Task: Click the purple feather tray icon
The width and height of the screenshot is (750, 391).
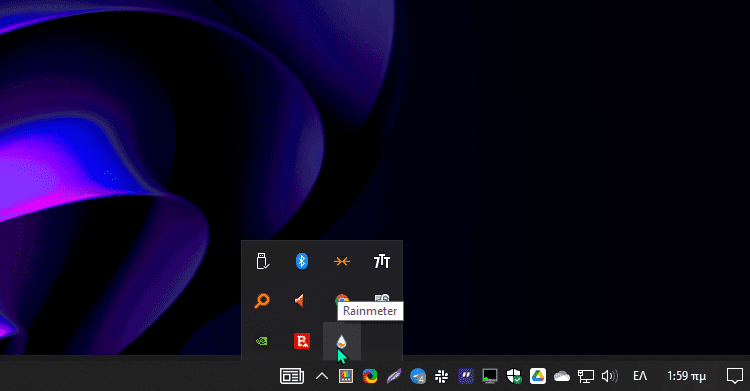Action: (394, 376)
